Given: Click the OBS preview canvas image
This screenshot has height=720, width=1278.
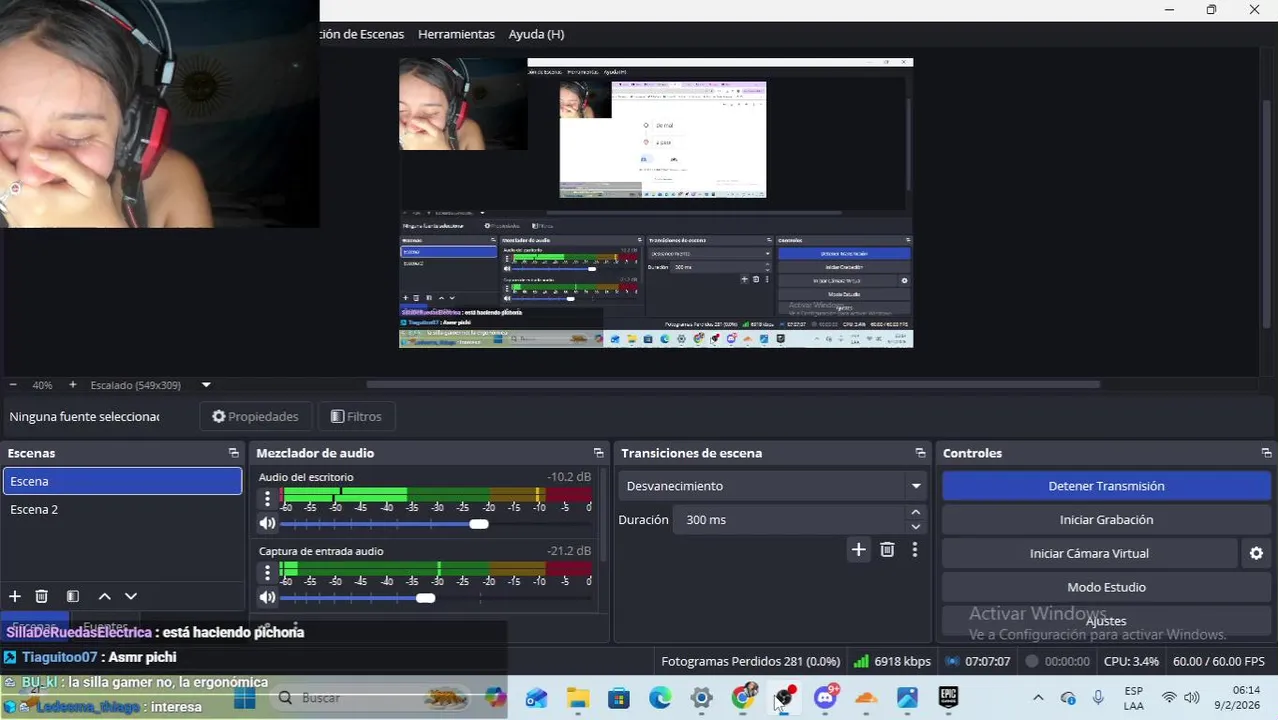Looking at the screenshot, I should (656, 203).
